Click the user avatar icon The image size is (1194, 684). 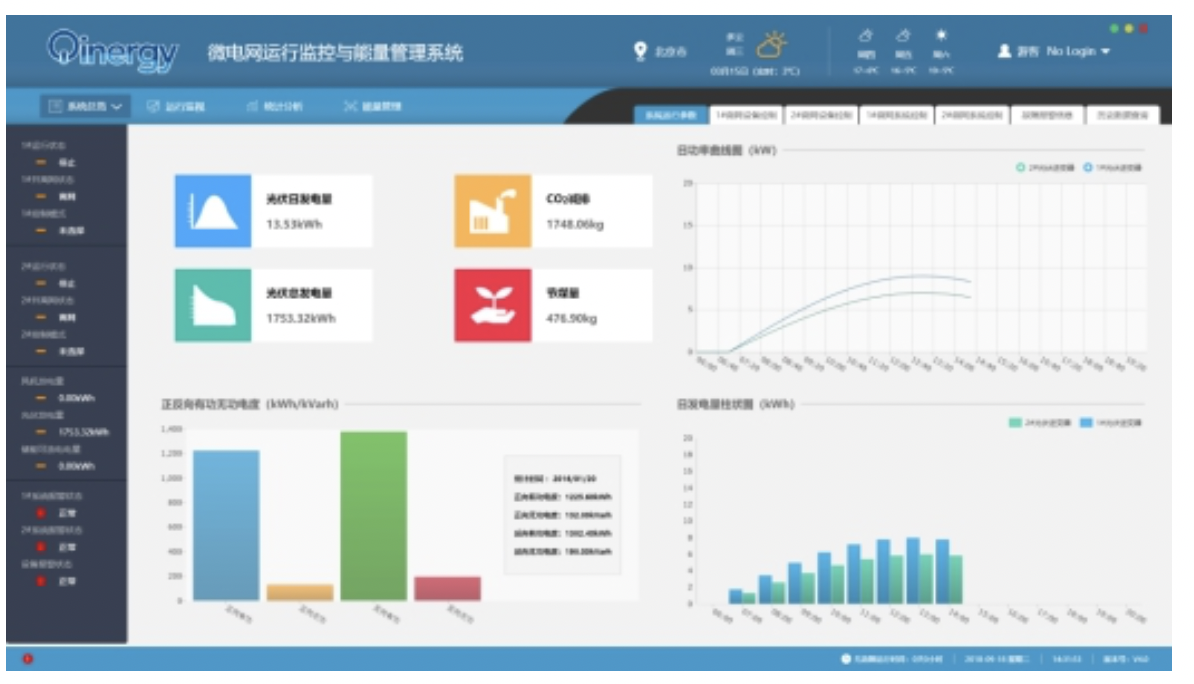tap(1004, 51)
